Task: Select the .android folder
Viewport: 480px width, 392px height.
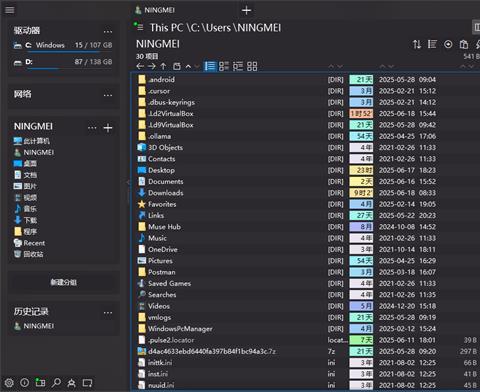Action: click(156, 79)
